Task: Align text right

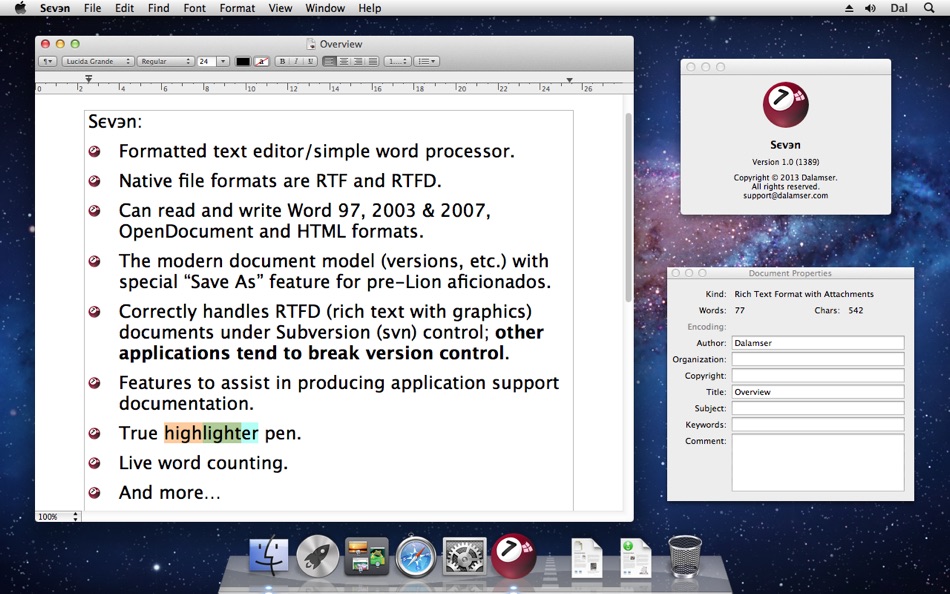Action: 358,61
